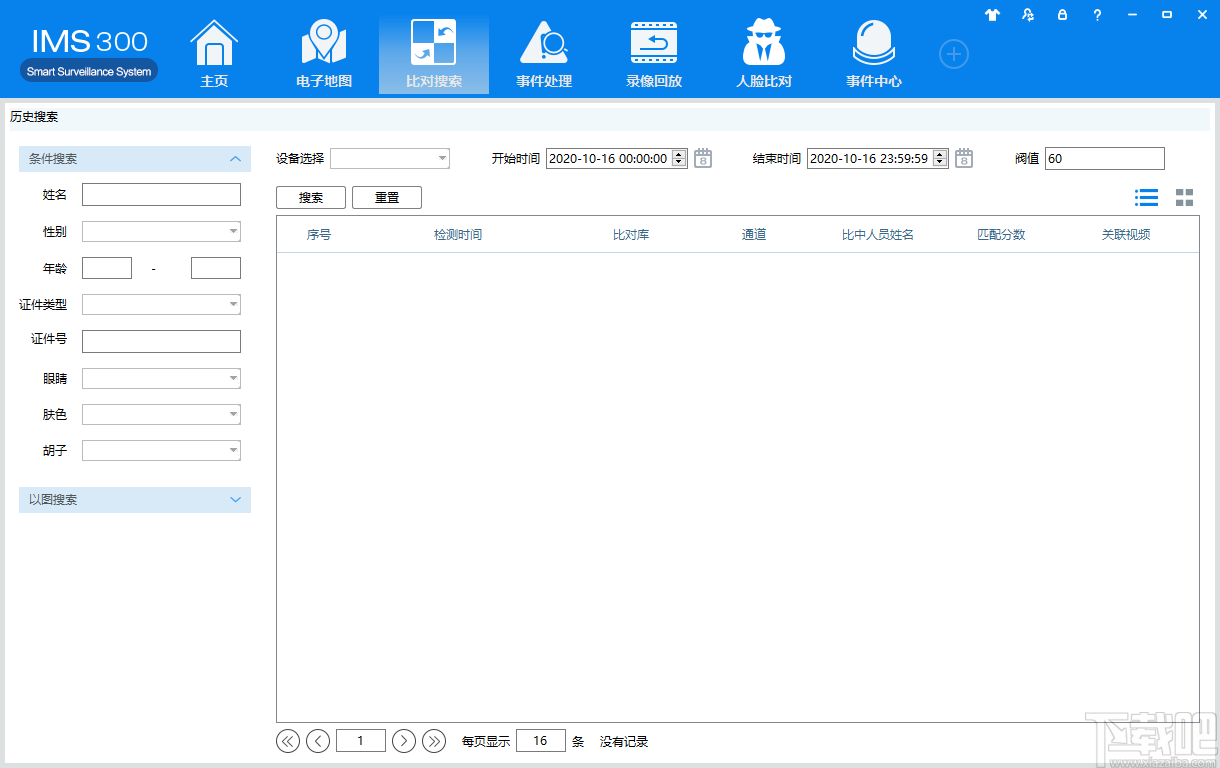The width and height of the screenshot is (1220, 768).
Task: Increment start time with the stepper
Action: pyautogui.click(x=679, y=153)
